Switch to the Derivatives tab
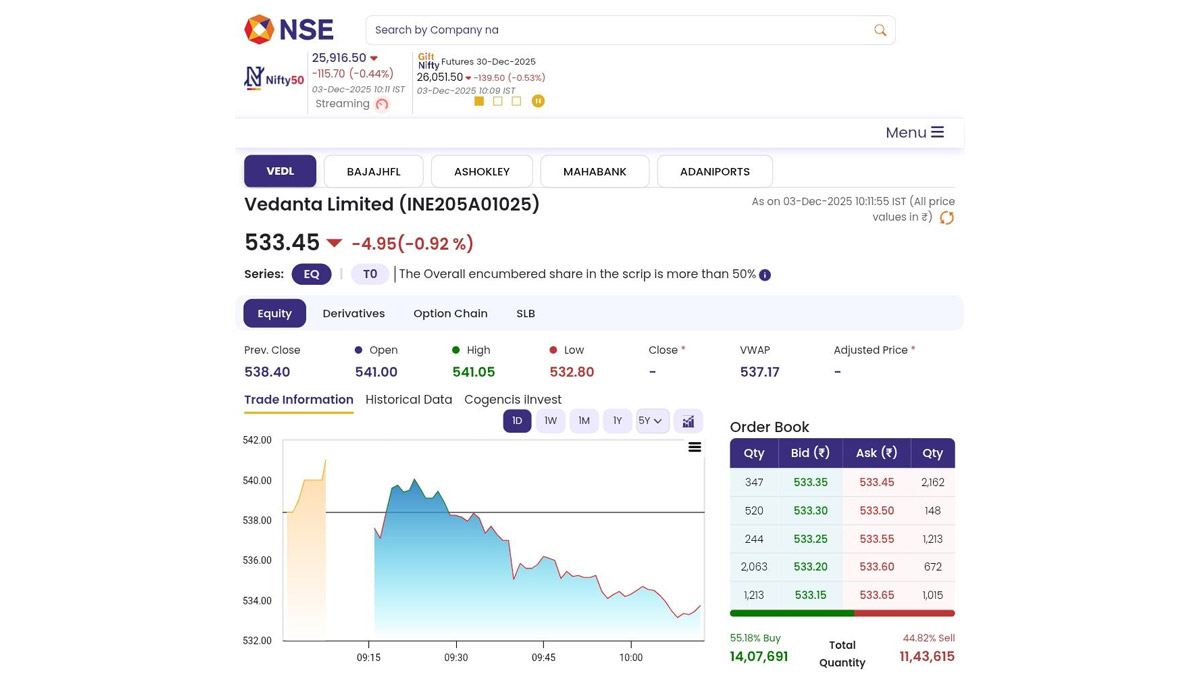Screen dimensions: 1200x675 pyautogui.click(x=353, y=313)
